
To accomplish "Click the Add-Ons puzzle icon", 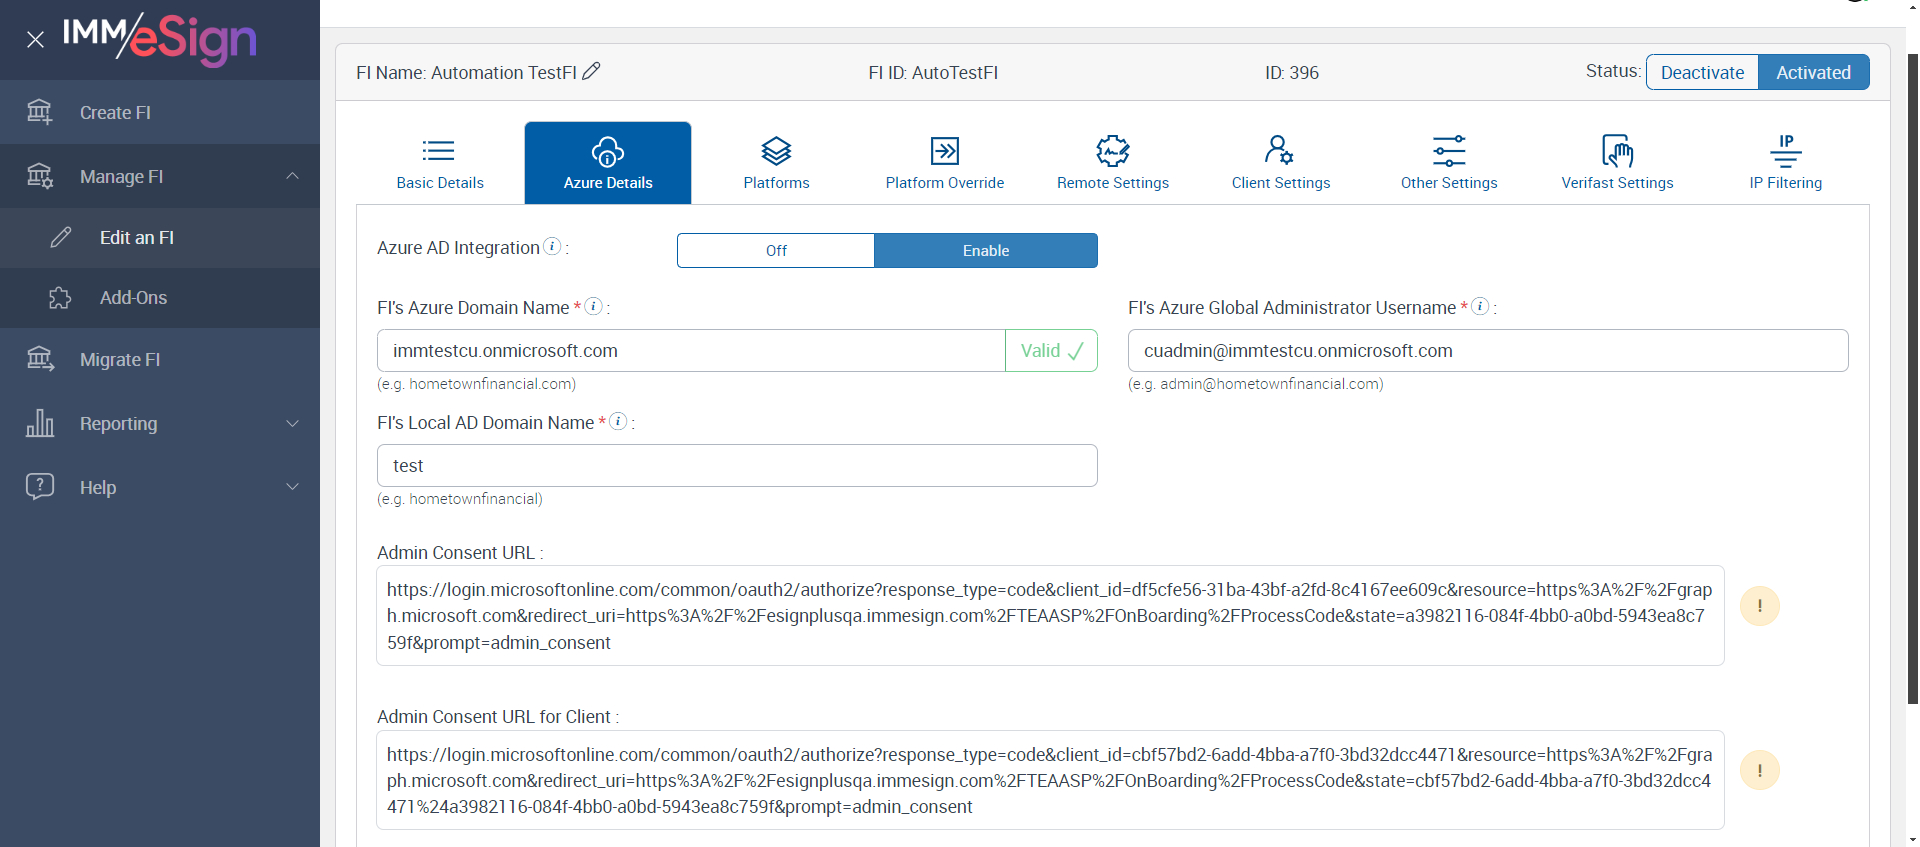I will (x=61, y=298).
